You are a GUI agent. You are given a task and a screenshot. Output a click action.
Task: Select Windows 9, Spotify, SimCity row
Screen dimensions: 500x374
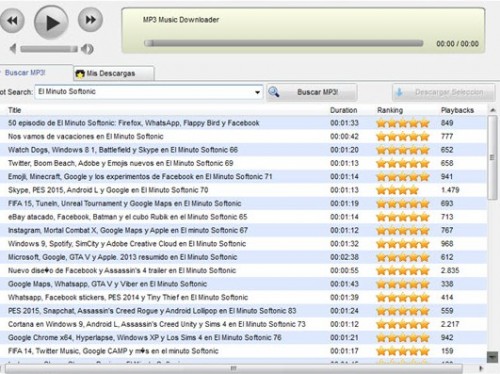pos(243,244)
